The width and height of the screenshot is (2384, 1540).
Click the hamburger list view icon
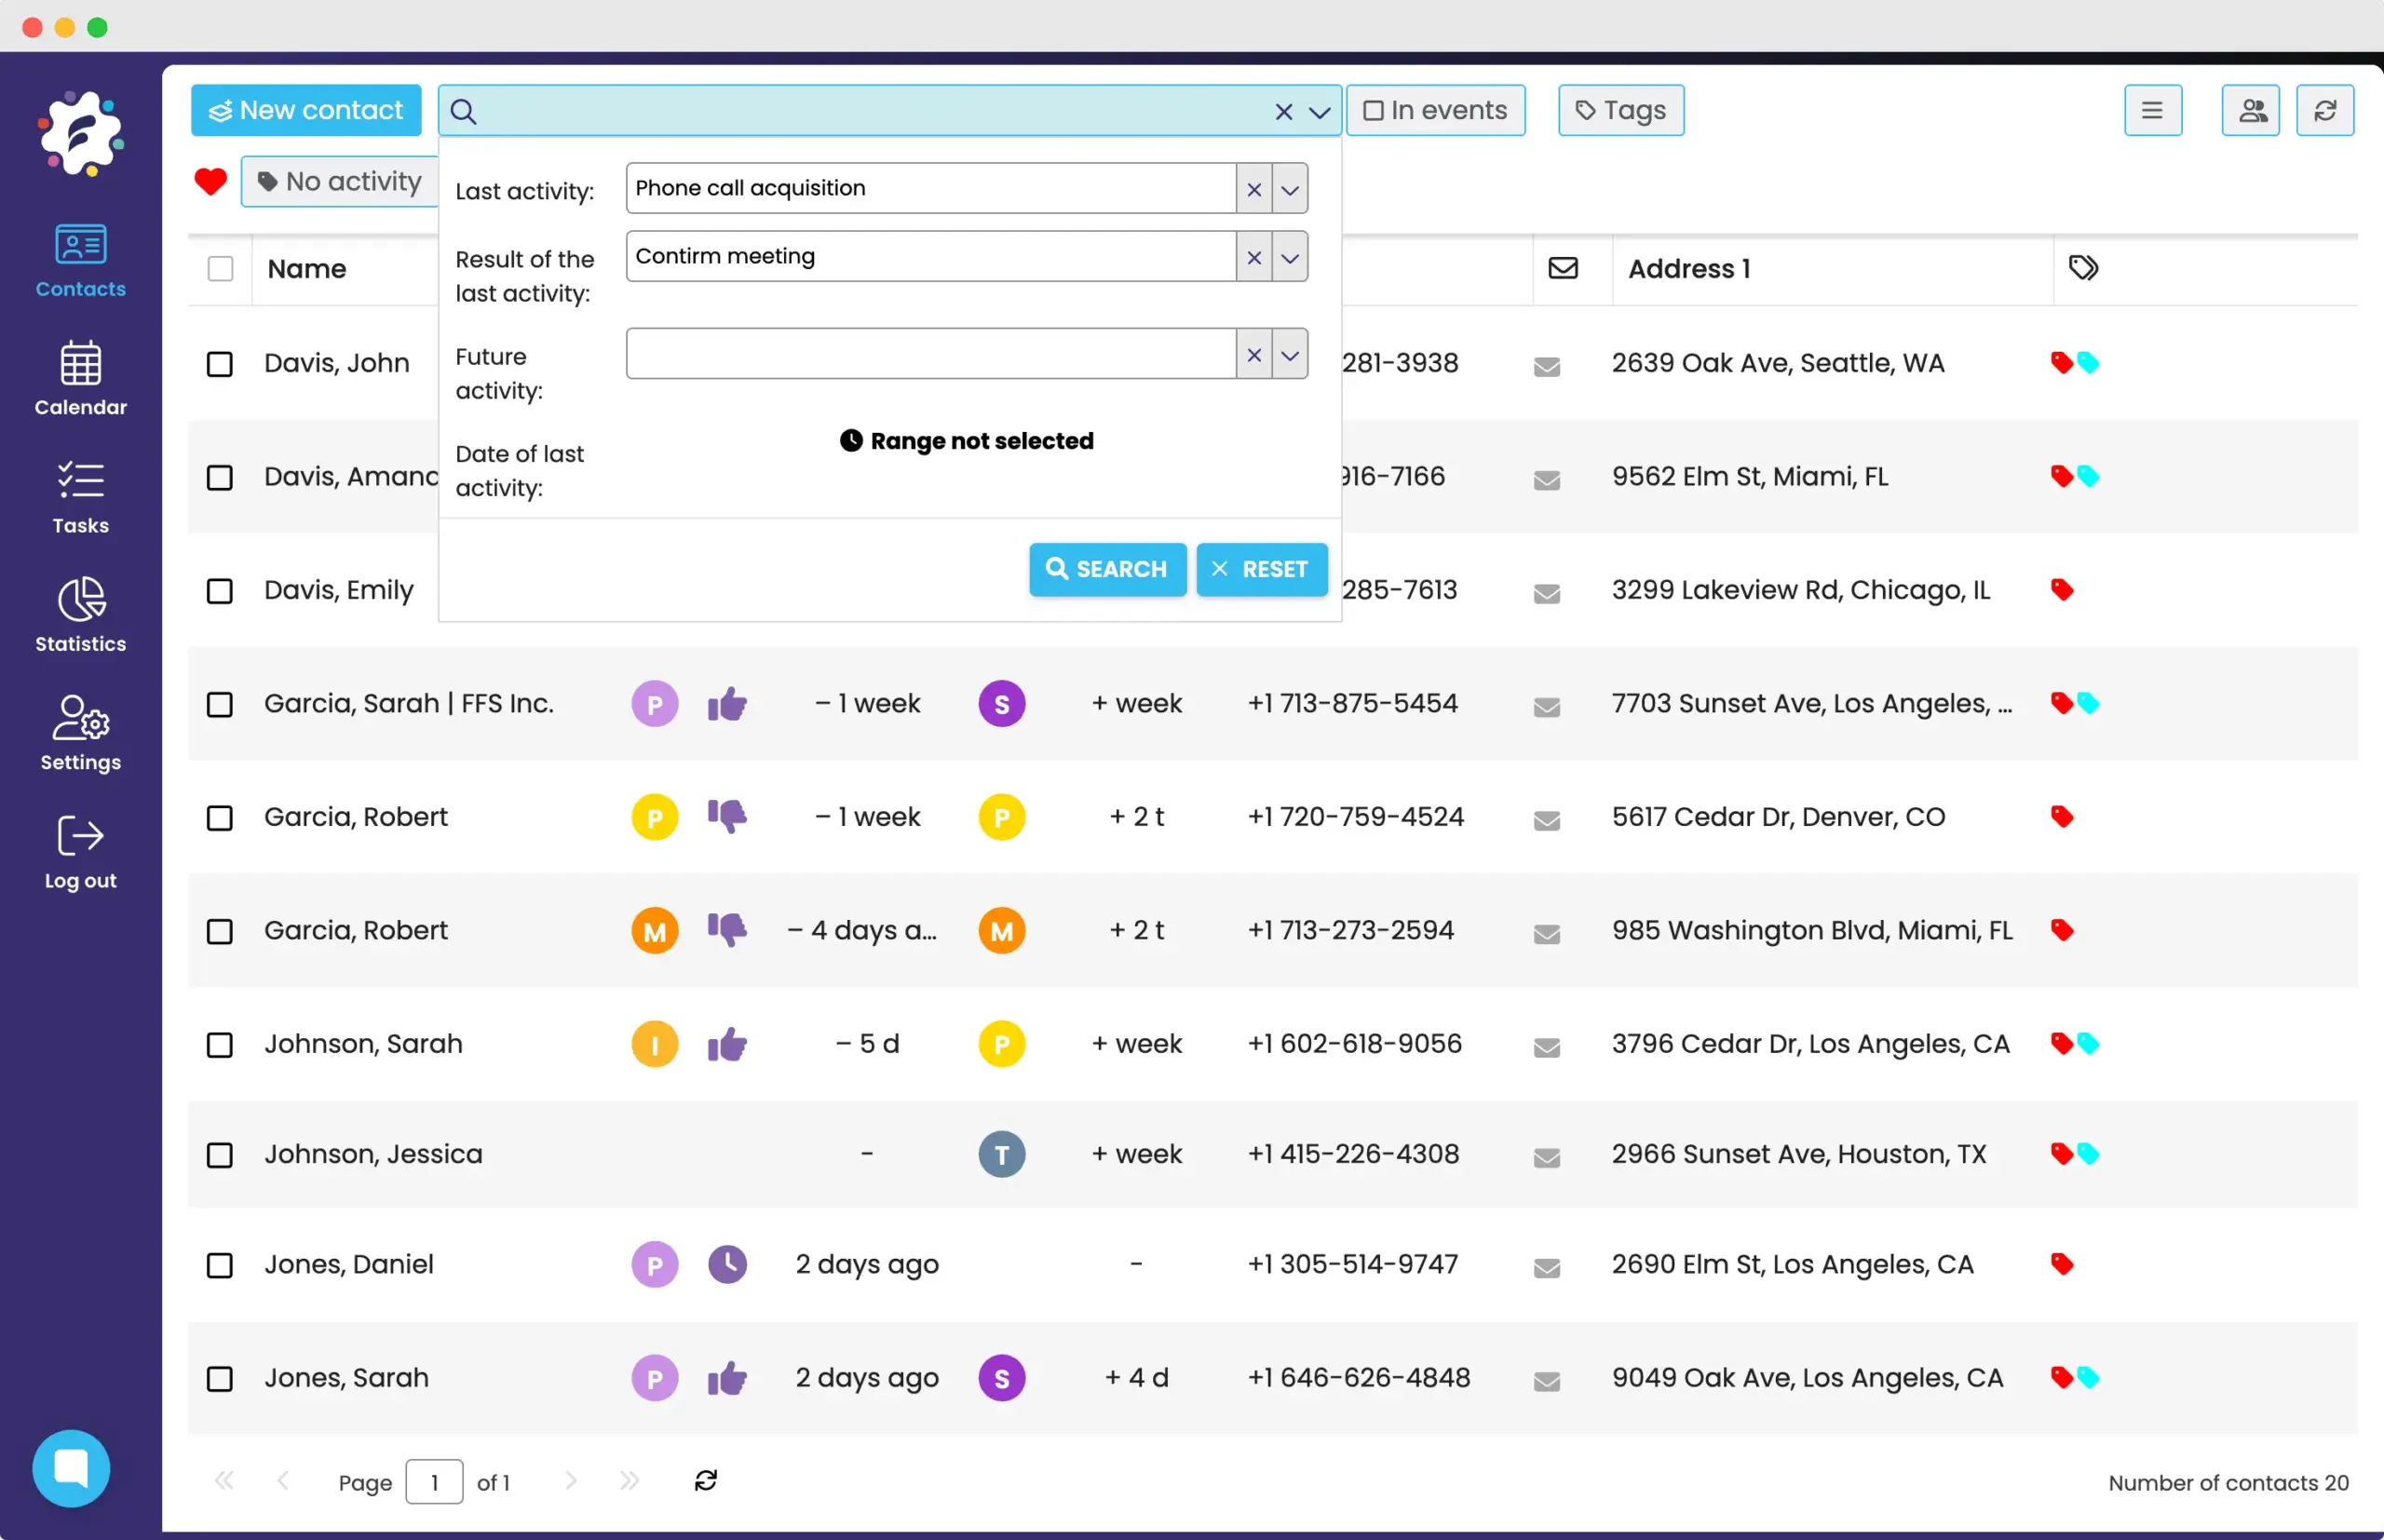2152,110
